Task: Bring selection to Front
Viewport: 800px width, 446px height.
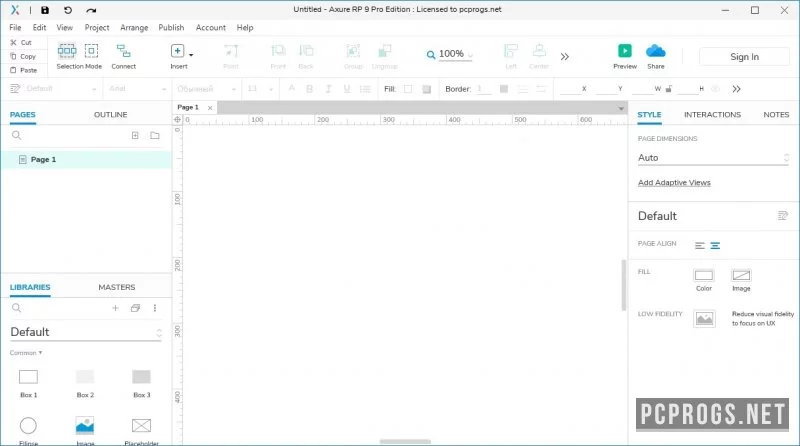Action: pyautogui.click(x=278, y=55)
